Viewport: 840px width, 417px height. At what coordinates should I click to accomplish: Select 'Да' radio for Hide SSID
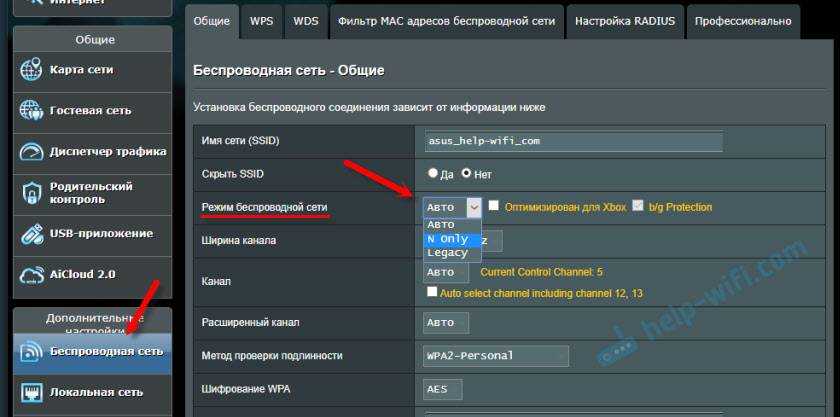(433, 174)
